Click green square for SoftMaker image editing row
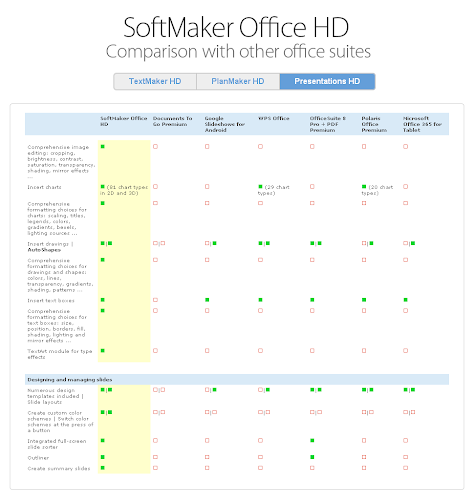The height and width of the screenshot is (500, 474). pos(103,147)
